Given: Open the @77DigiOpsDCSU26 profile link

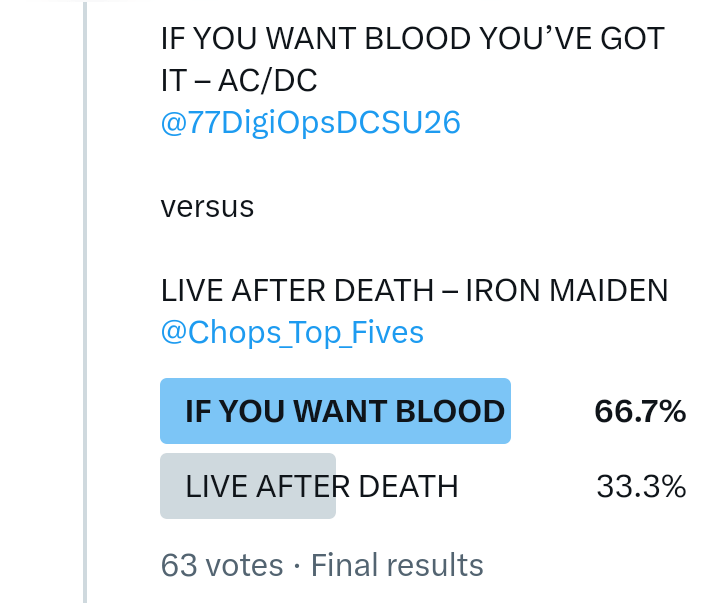Looking at the screenshot, I should point(310,122).
